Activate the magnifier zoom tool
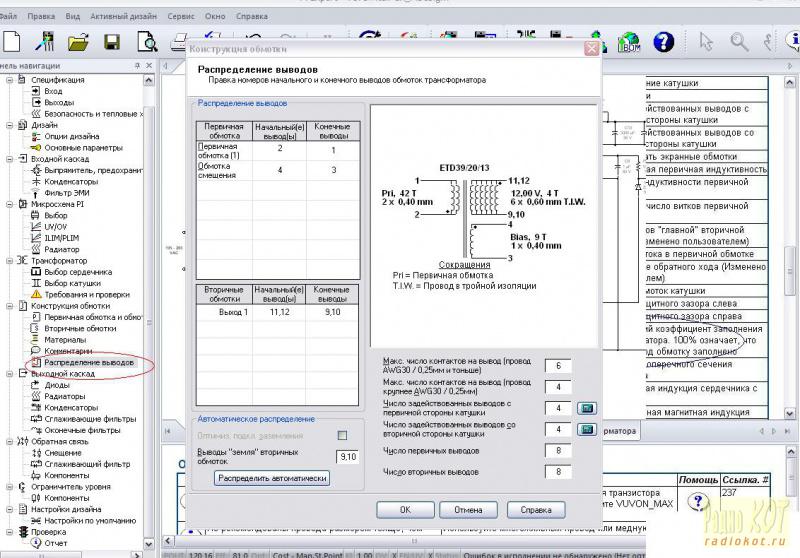Screen dimensions: 800x558 [x=739, y=42]
